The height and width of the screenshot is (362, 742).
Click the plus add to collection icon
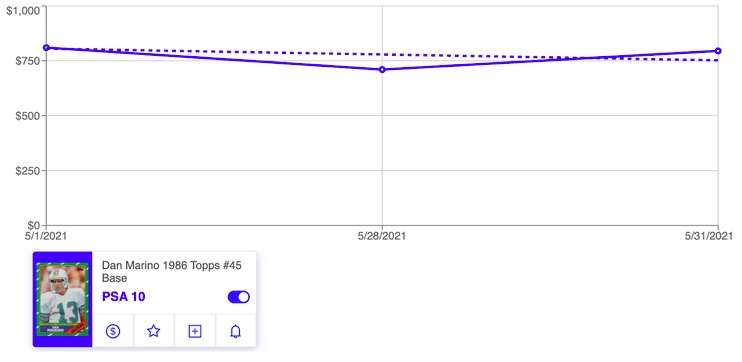coord(194,331)
